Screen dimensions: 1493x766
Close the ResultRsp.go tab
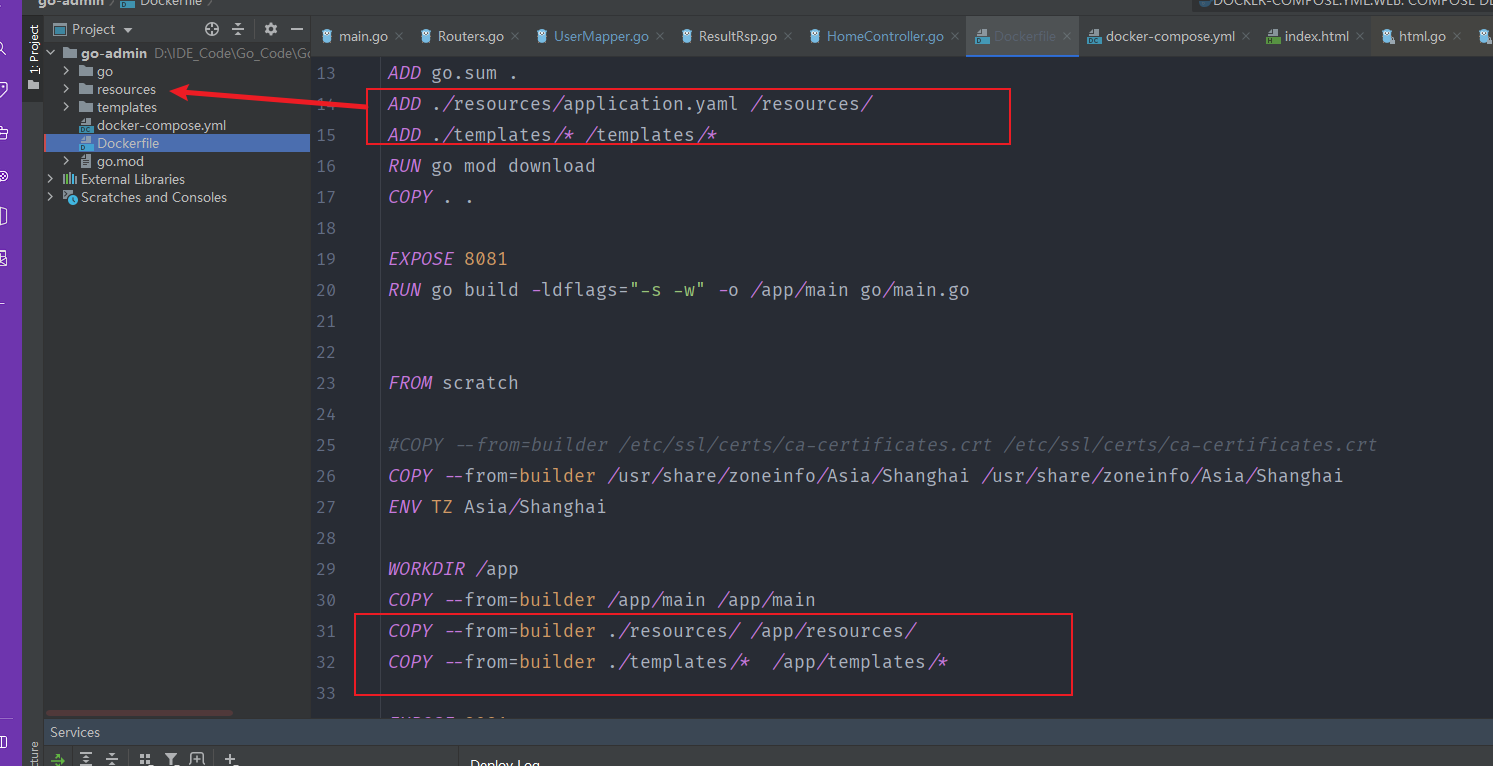[790, 37]
